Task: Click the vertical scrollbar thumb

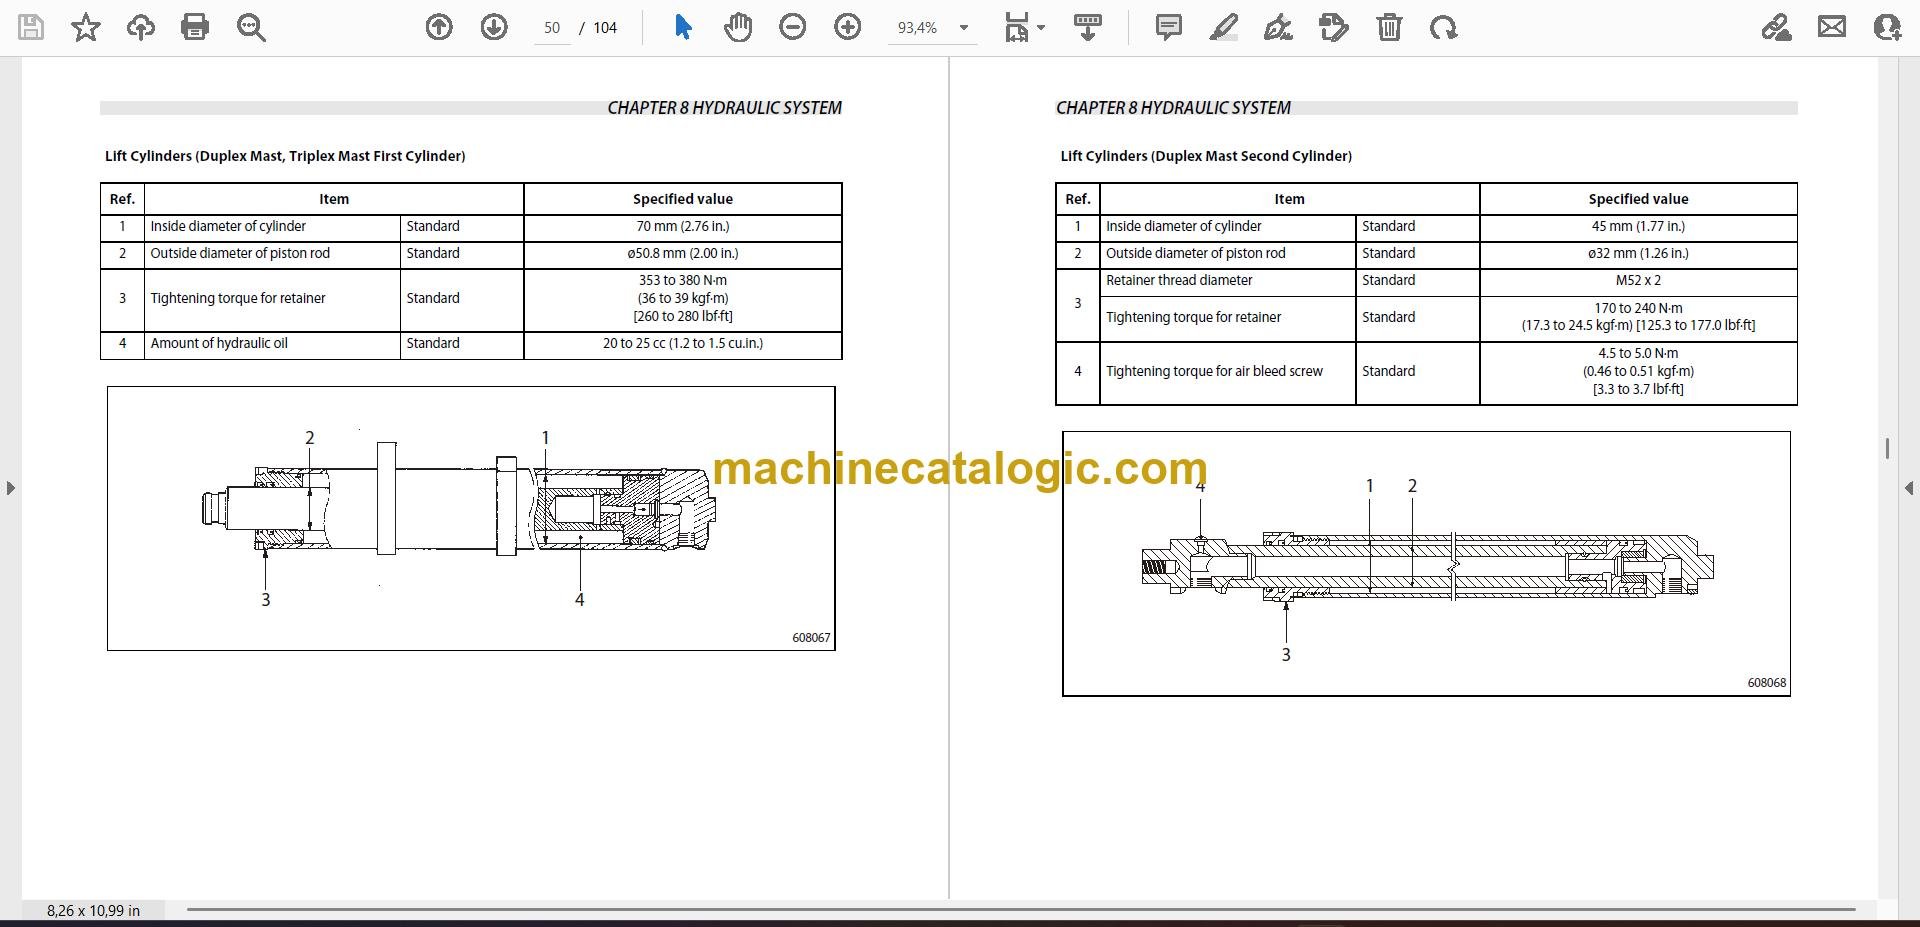Action: click(x=1887, y=448)
